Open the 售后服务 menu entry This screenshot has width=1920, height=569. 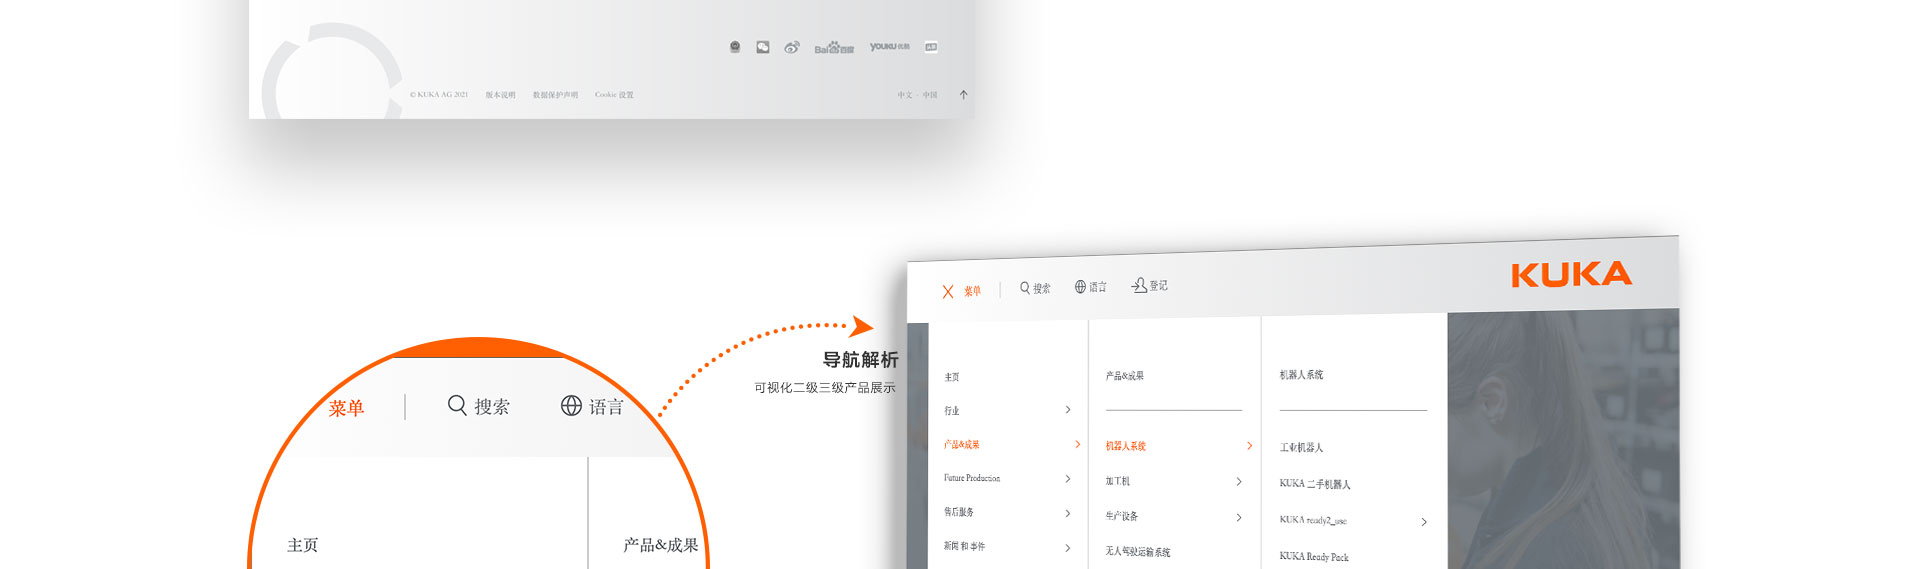point(959,512)
